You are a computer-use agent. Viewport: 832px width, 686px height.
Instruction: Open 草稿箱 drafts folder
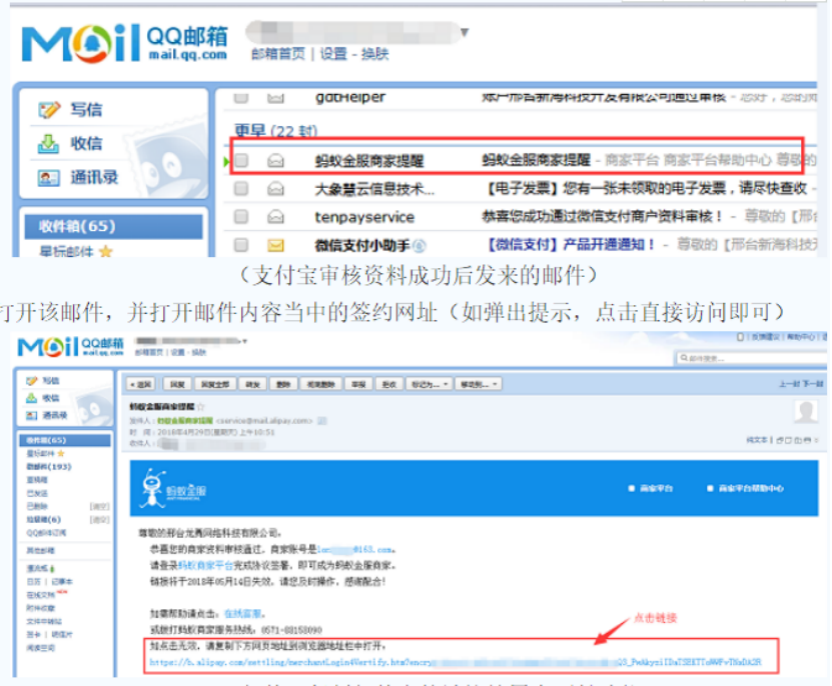[x=37, y=480]
